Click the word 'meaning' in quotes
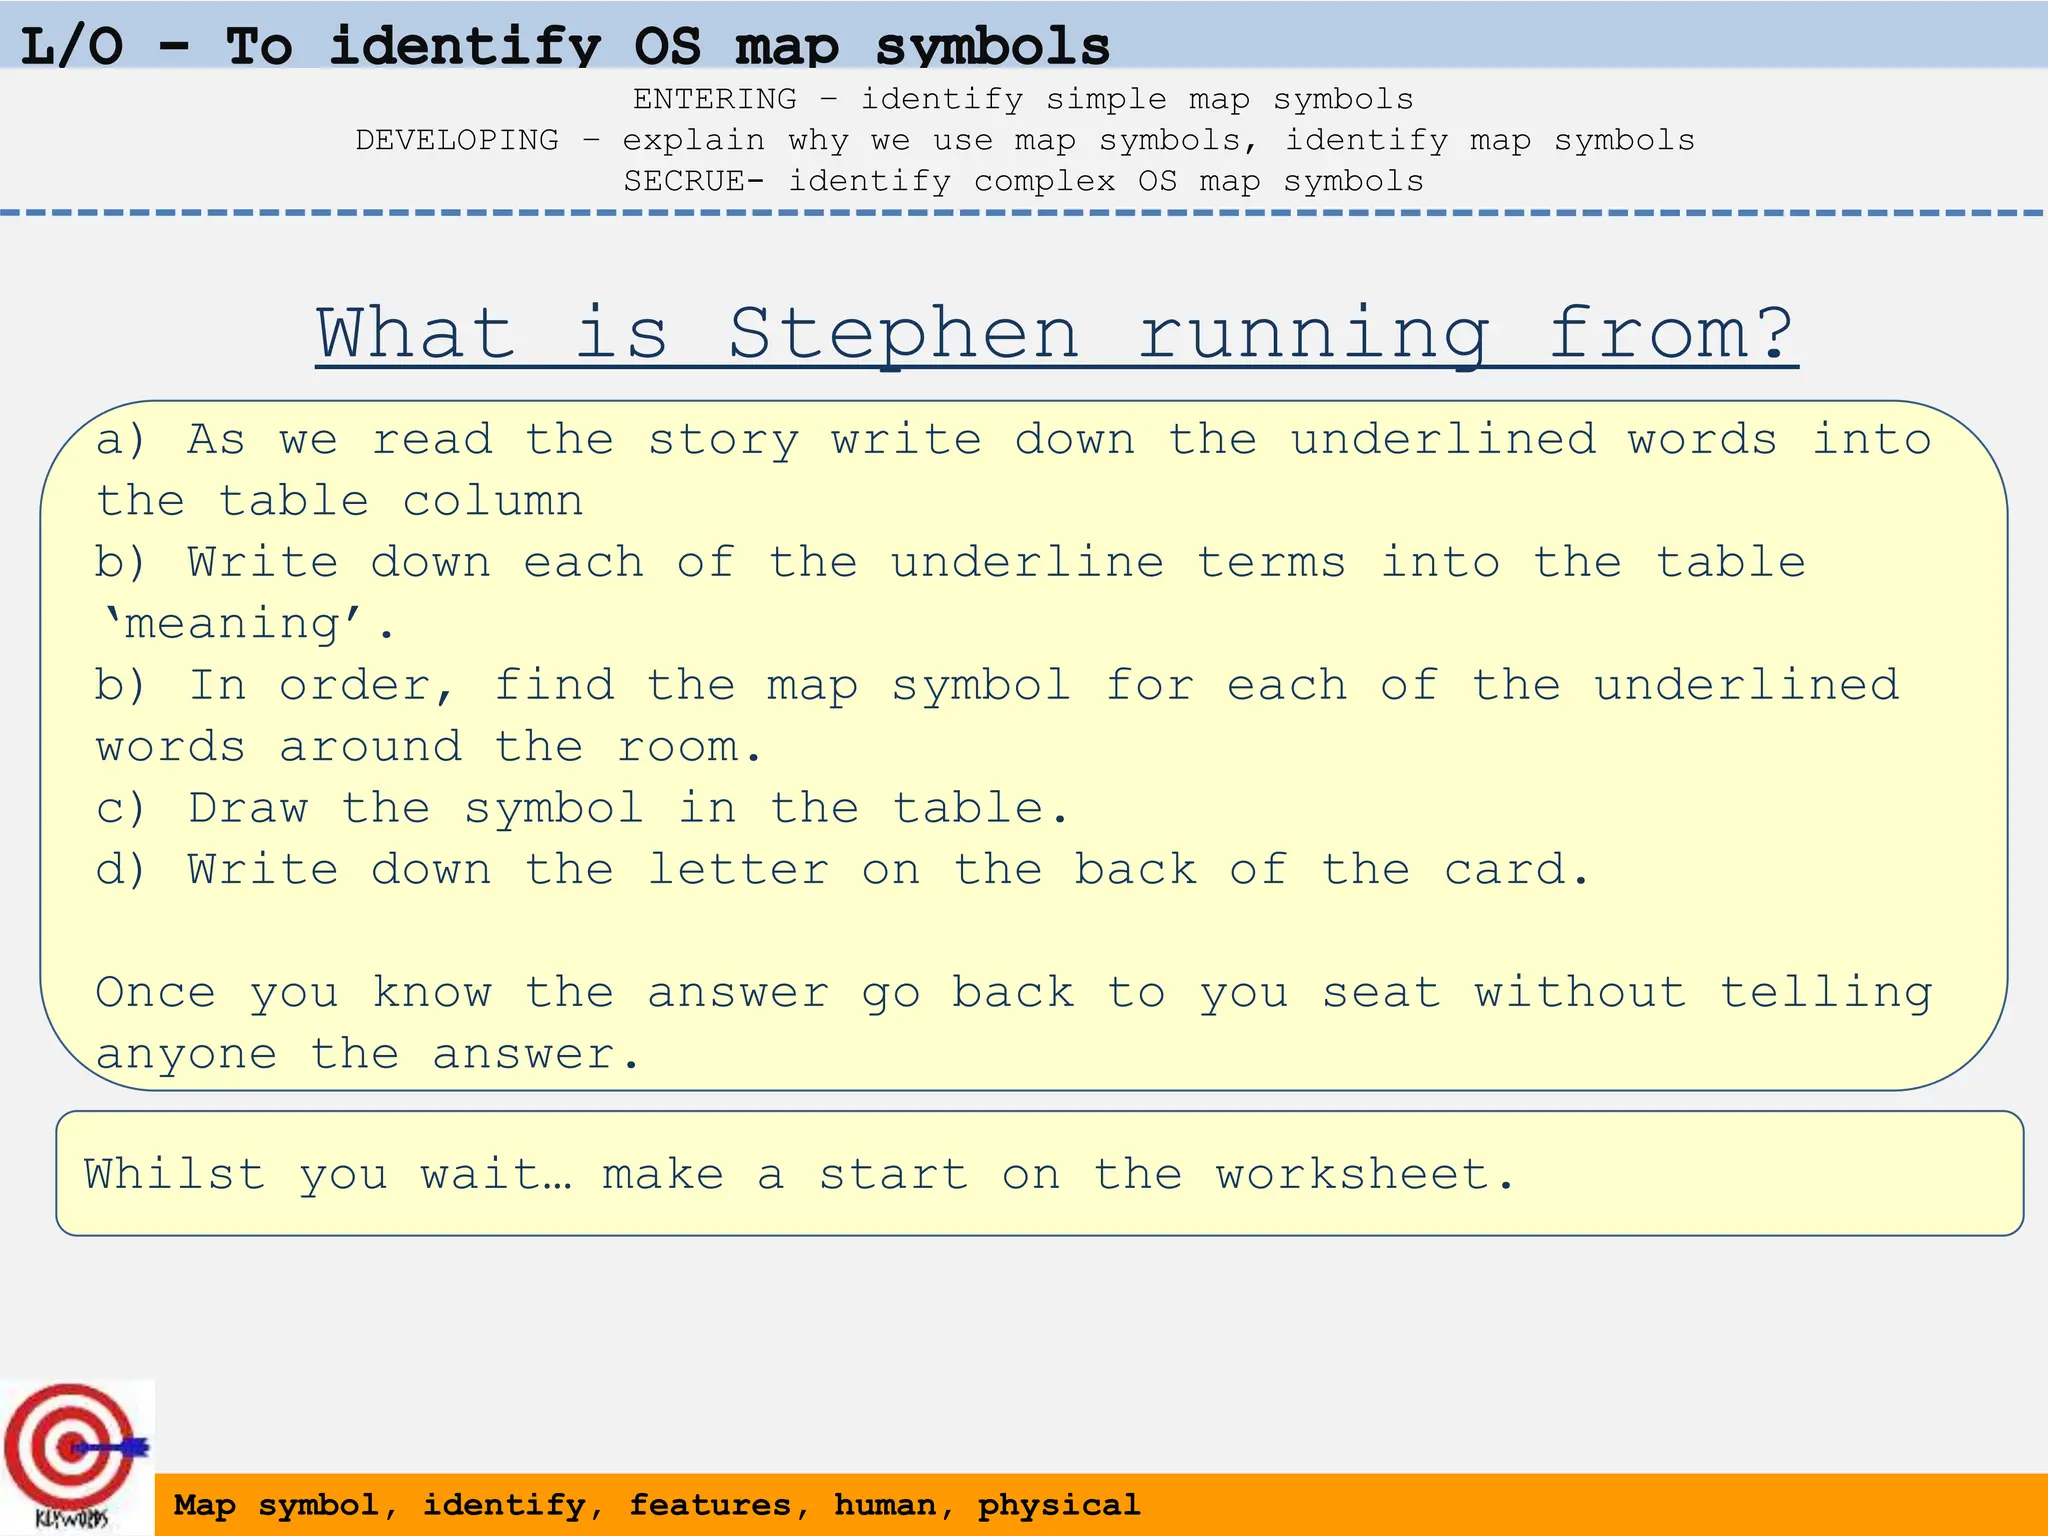2048x1536 pixels. [232, 624]
